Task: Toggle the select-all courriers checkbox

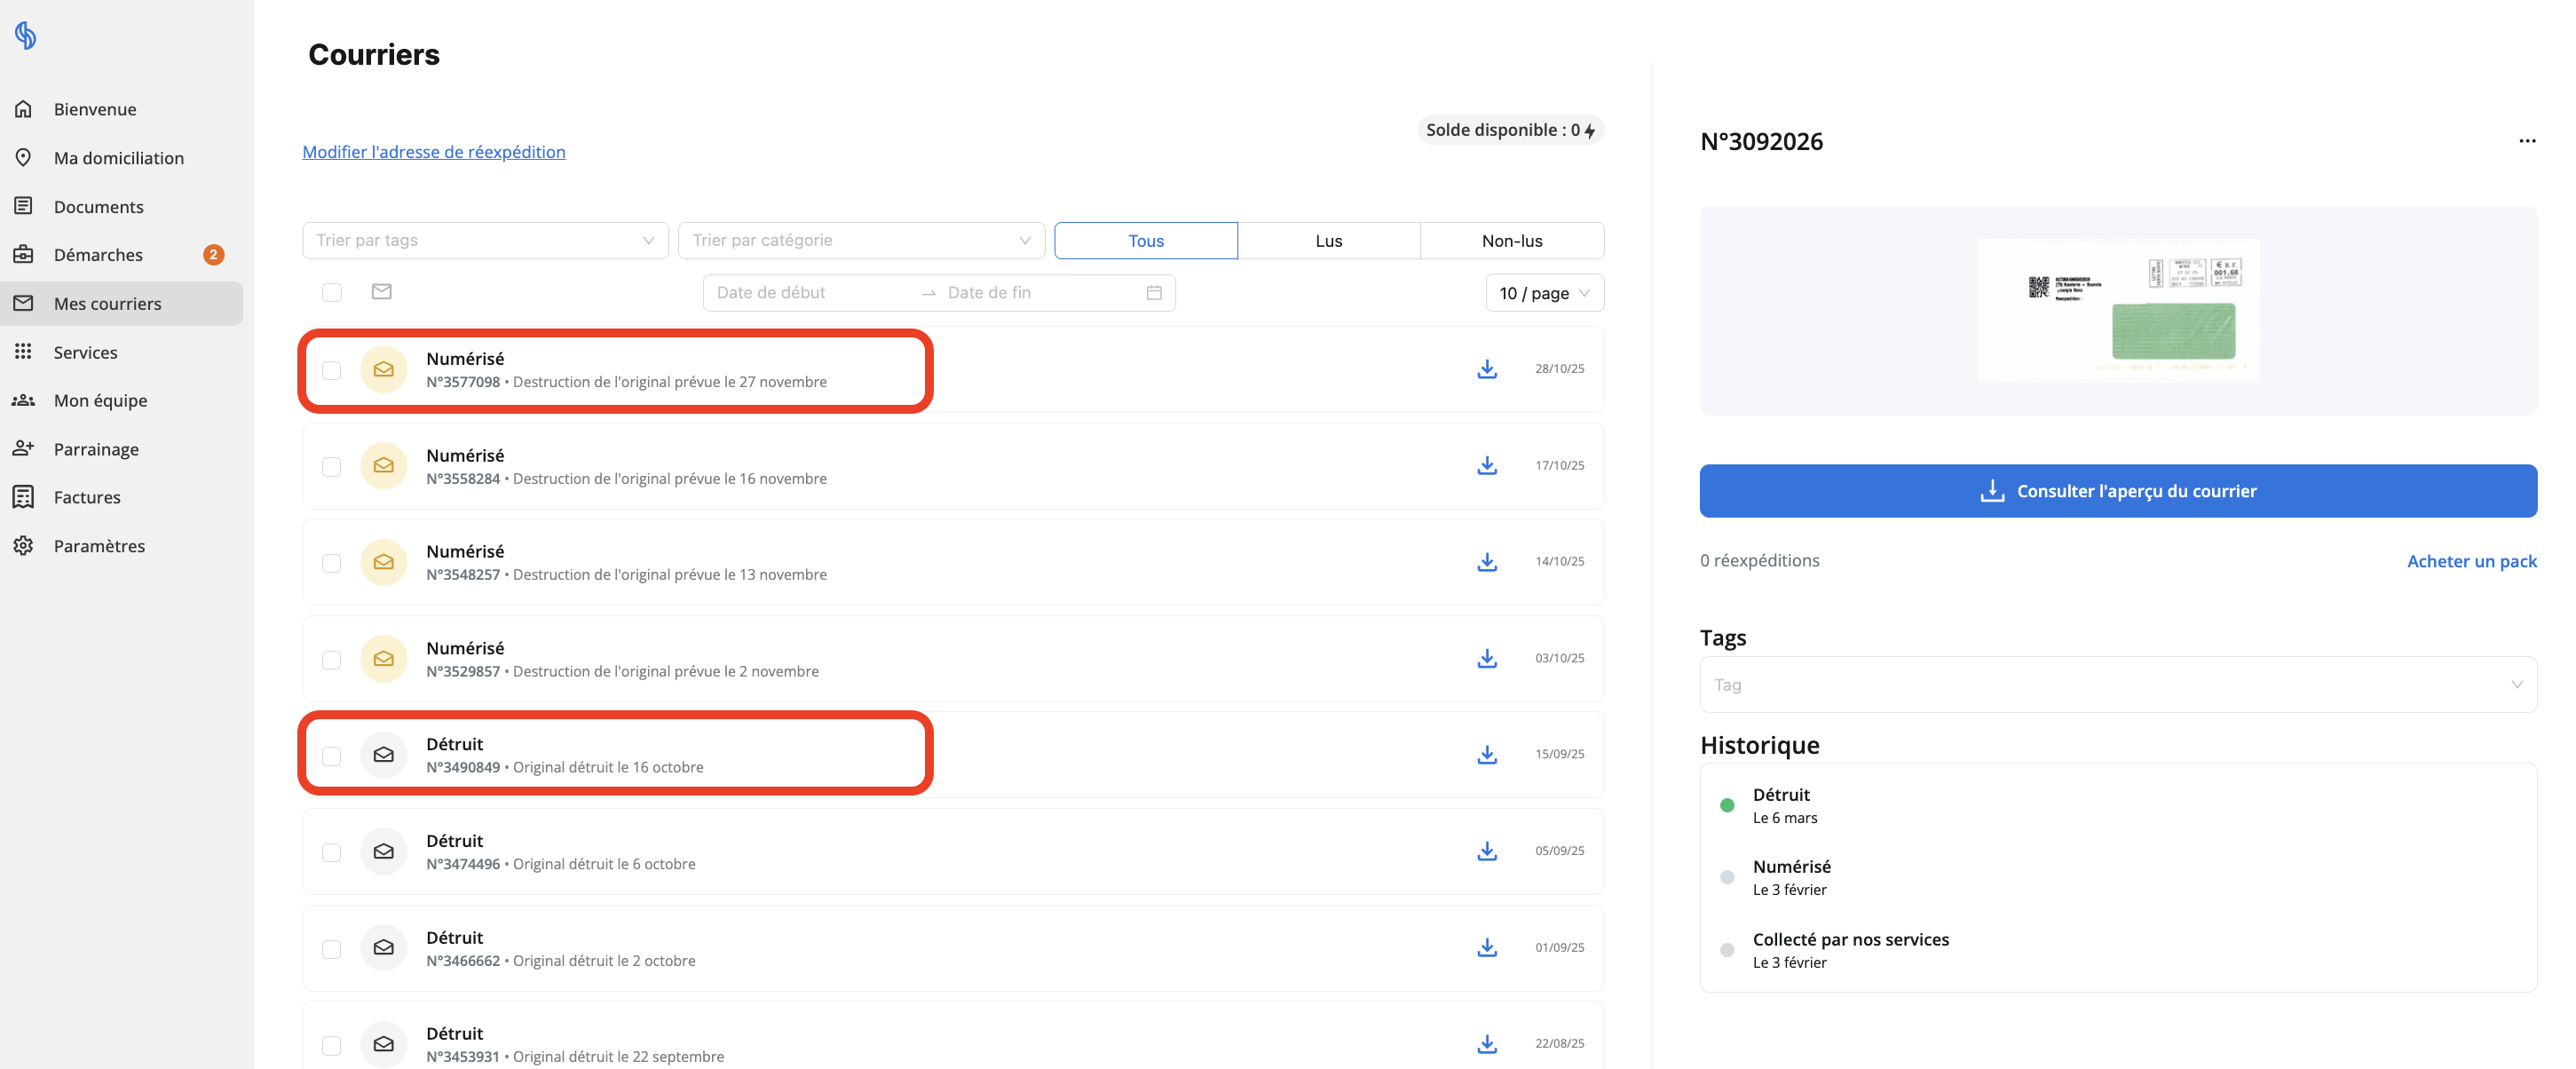Action: click(x=331, y=292)
